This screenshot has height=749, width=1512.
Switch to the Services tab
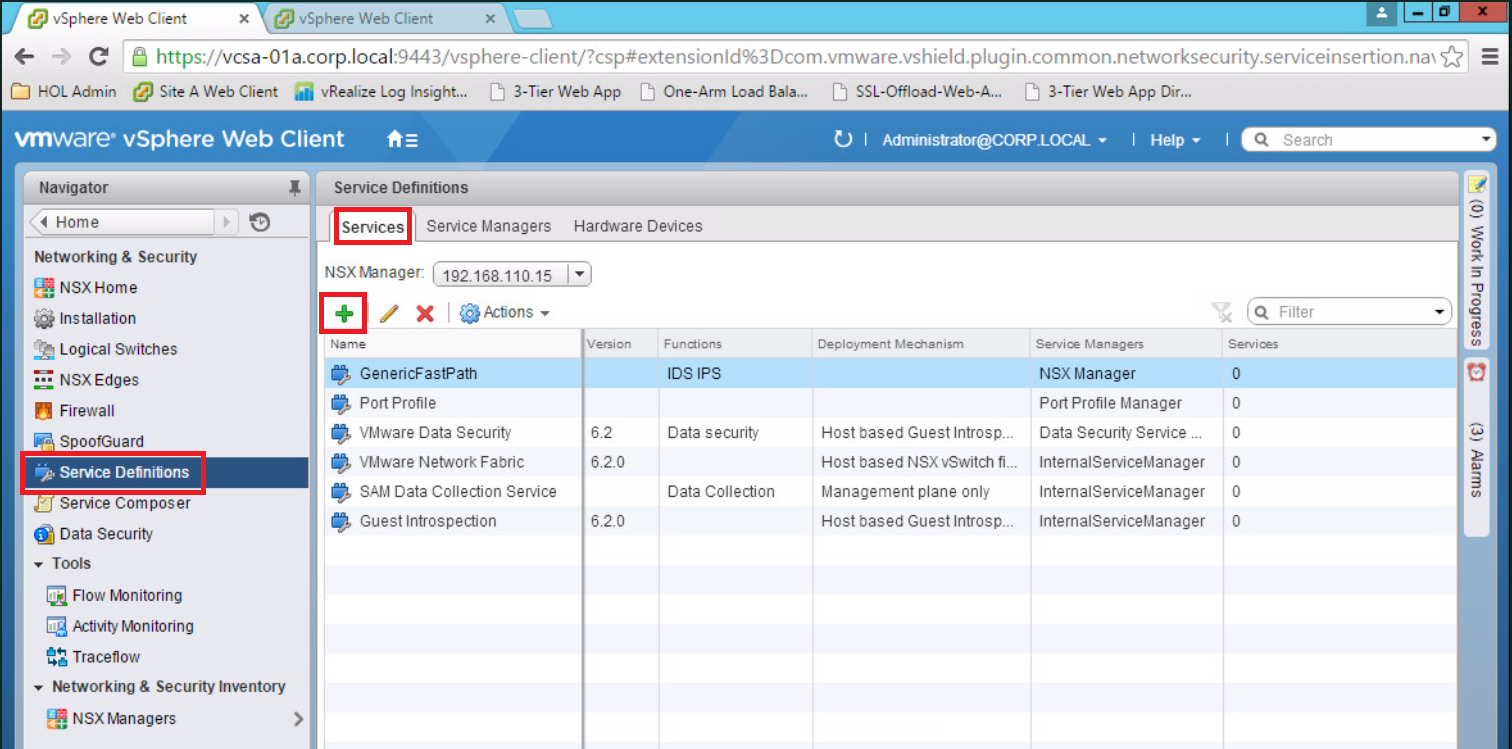click(x=372, y=227)
